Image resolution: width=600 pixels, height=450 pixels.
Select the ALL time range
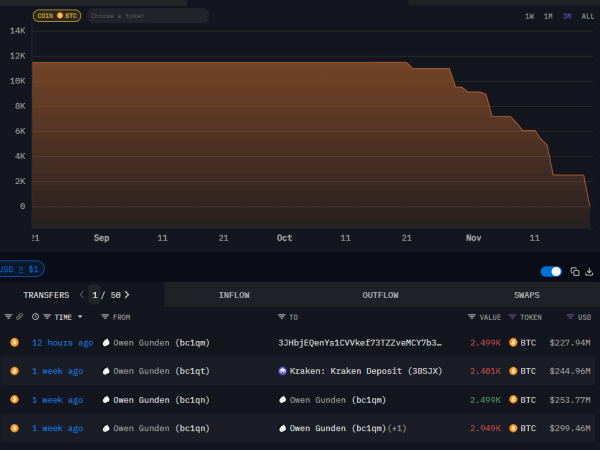[x=588, y=16]
